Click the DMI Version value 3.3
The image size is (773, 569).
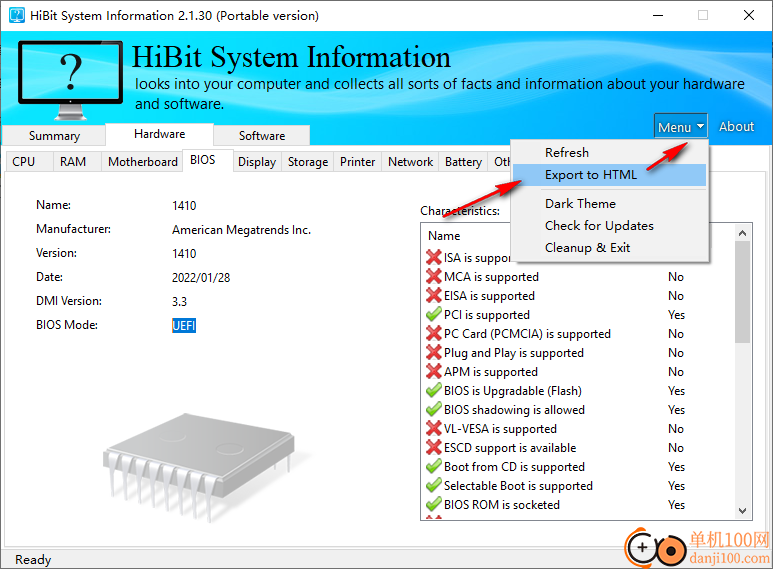pyautogui.click(x=179, y=301)
